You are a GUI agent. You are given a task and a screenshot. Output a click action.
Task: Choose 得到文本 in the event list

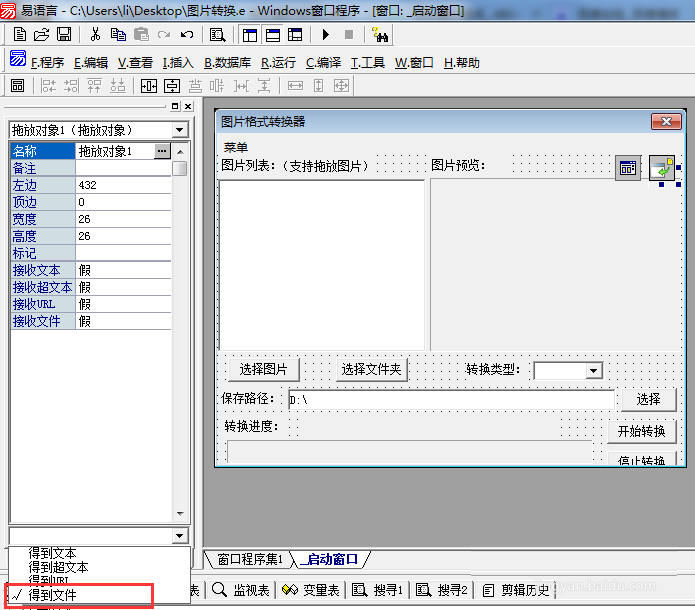(52, 553)
